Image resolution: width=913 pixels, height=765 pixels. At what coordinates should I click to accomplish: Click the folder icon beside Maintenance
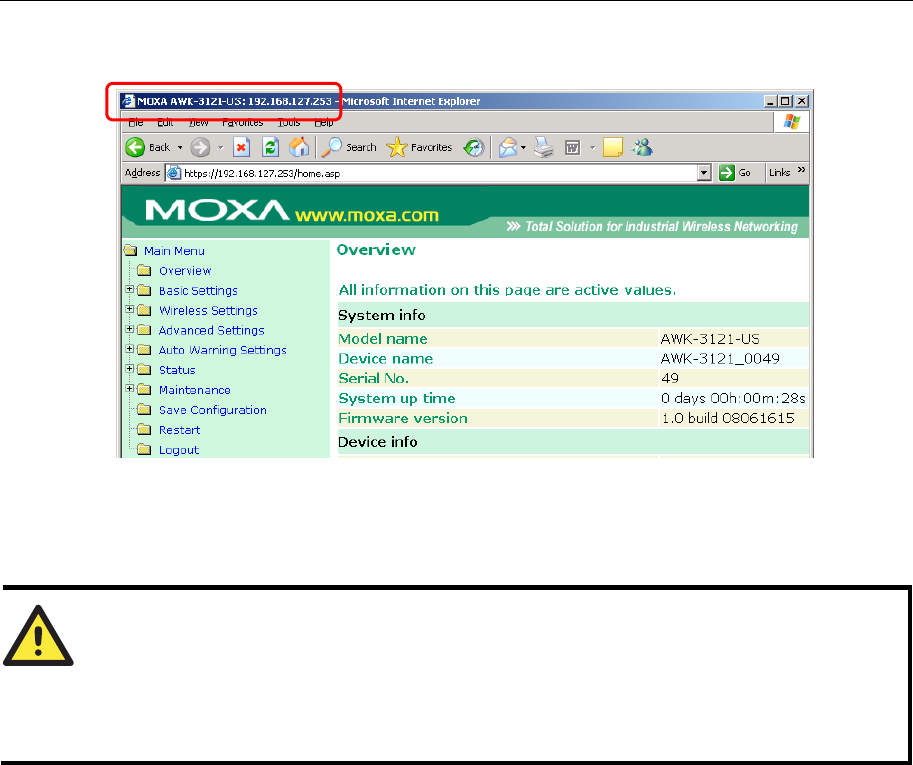[x=144, y=390]
